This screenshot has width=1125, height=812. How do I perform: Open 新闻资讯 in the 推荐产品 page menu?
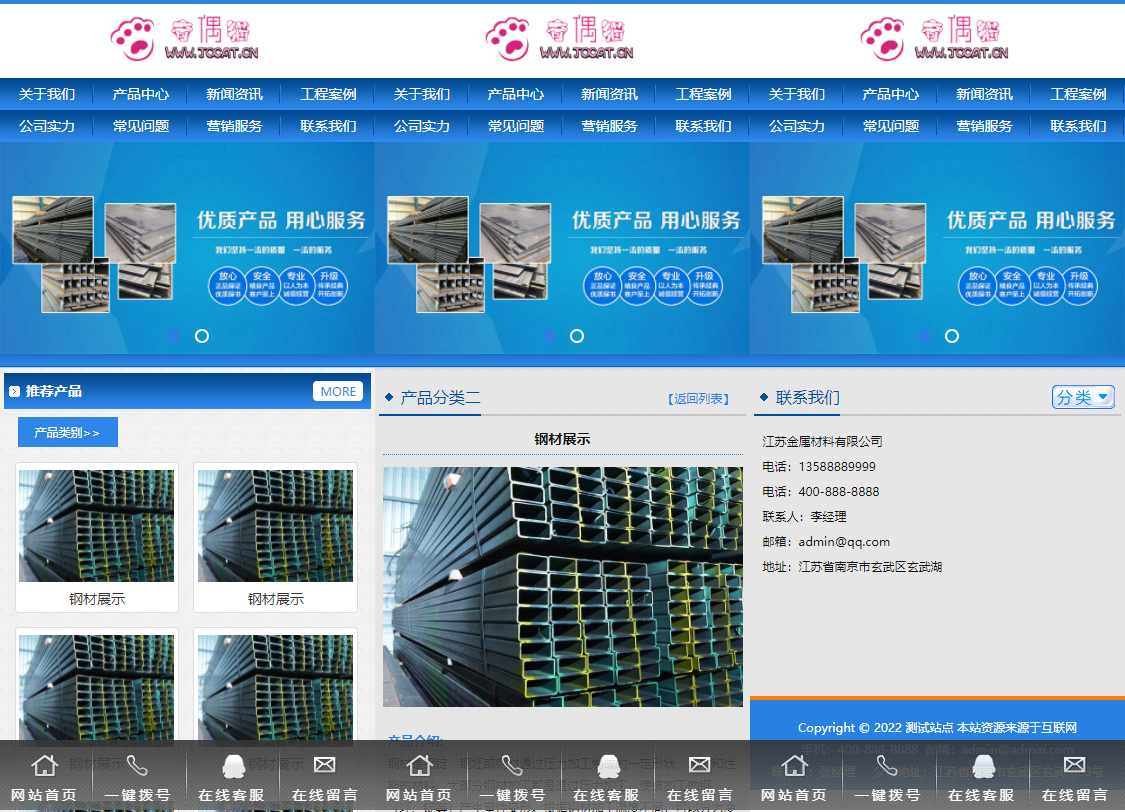235,94
